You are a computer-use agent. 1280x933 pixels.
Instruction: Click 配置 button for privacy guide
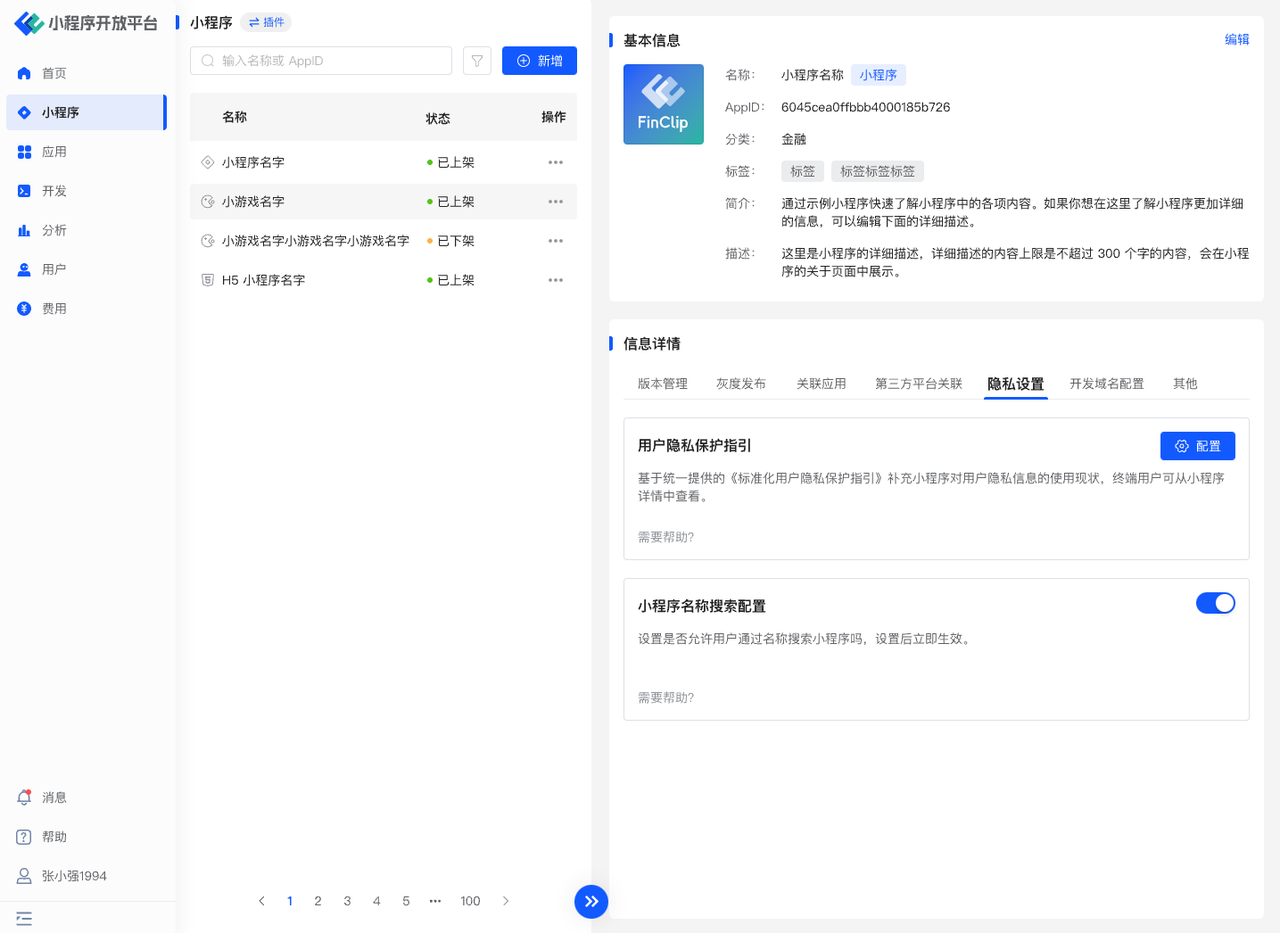pos(1197,446)
